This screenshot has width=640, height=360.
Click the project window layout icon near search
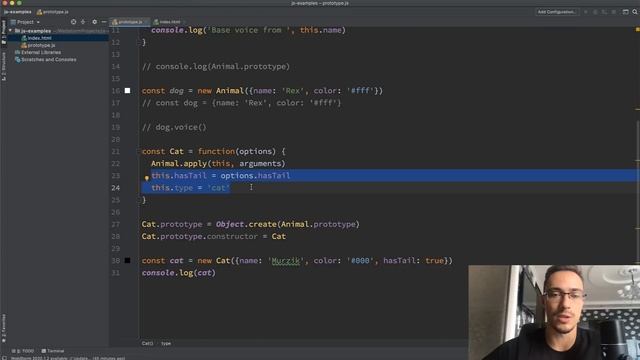click(625, 12)
